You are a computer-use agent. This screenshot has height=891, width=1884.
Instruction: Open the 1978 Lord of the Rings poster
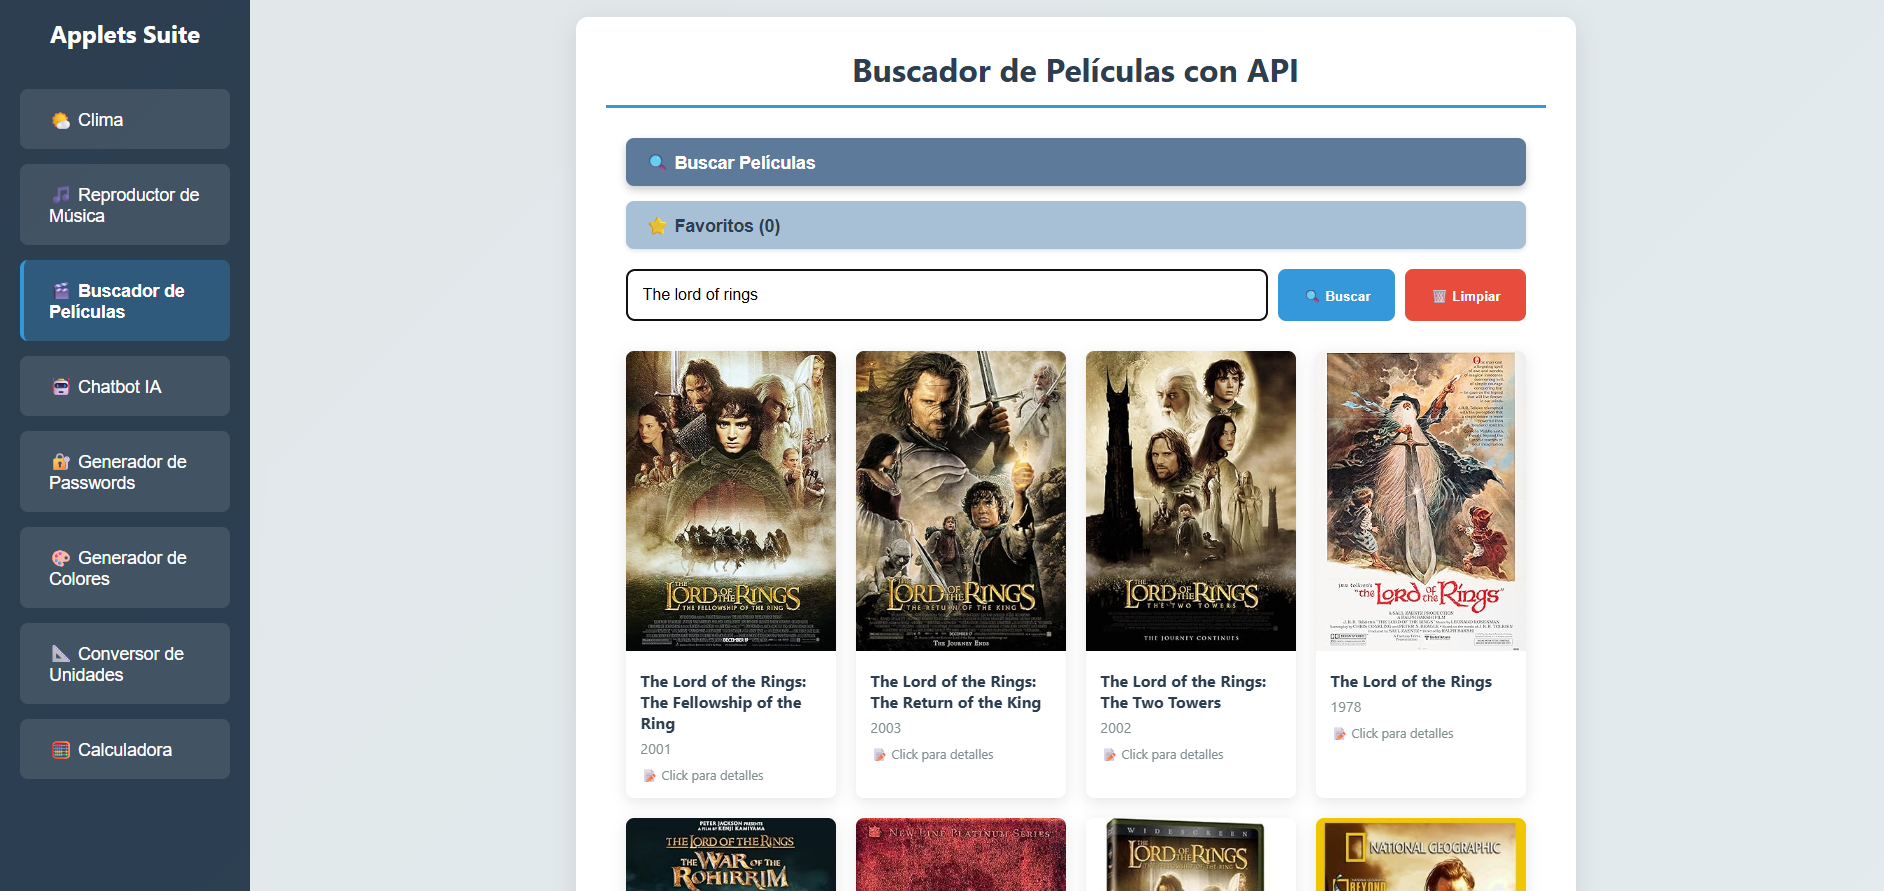click(x=1421, y=500)
